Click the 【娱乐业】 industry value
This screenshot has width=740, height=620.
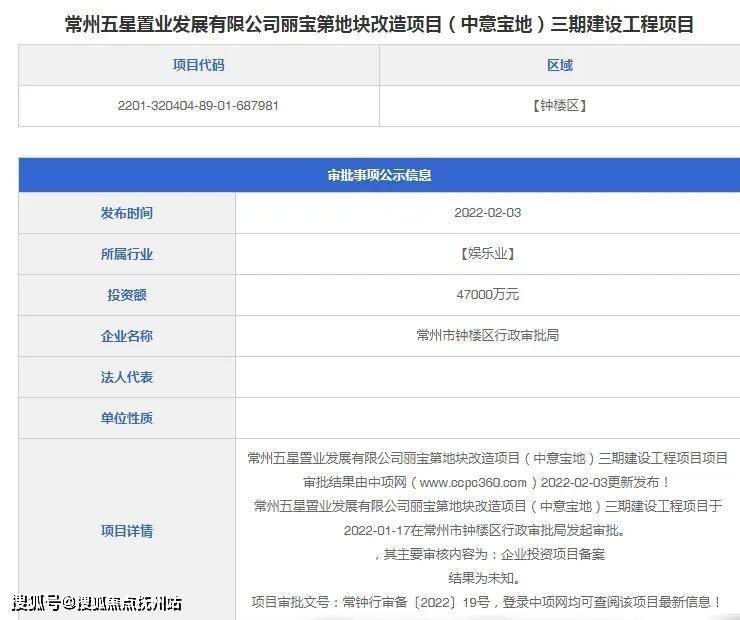pos(487,254)
